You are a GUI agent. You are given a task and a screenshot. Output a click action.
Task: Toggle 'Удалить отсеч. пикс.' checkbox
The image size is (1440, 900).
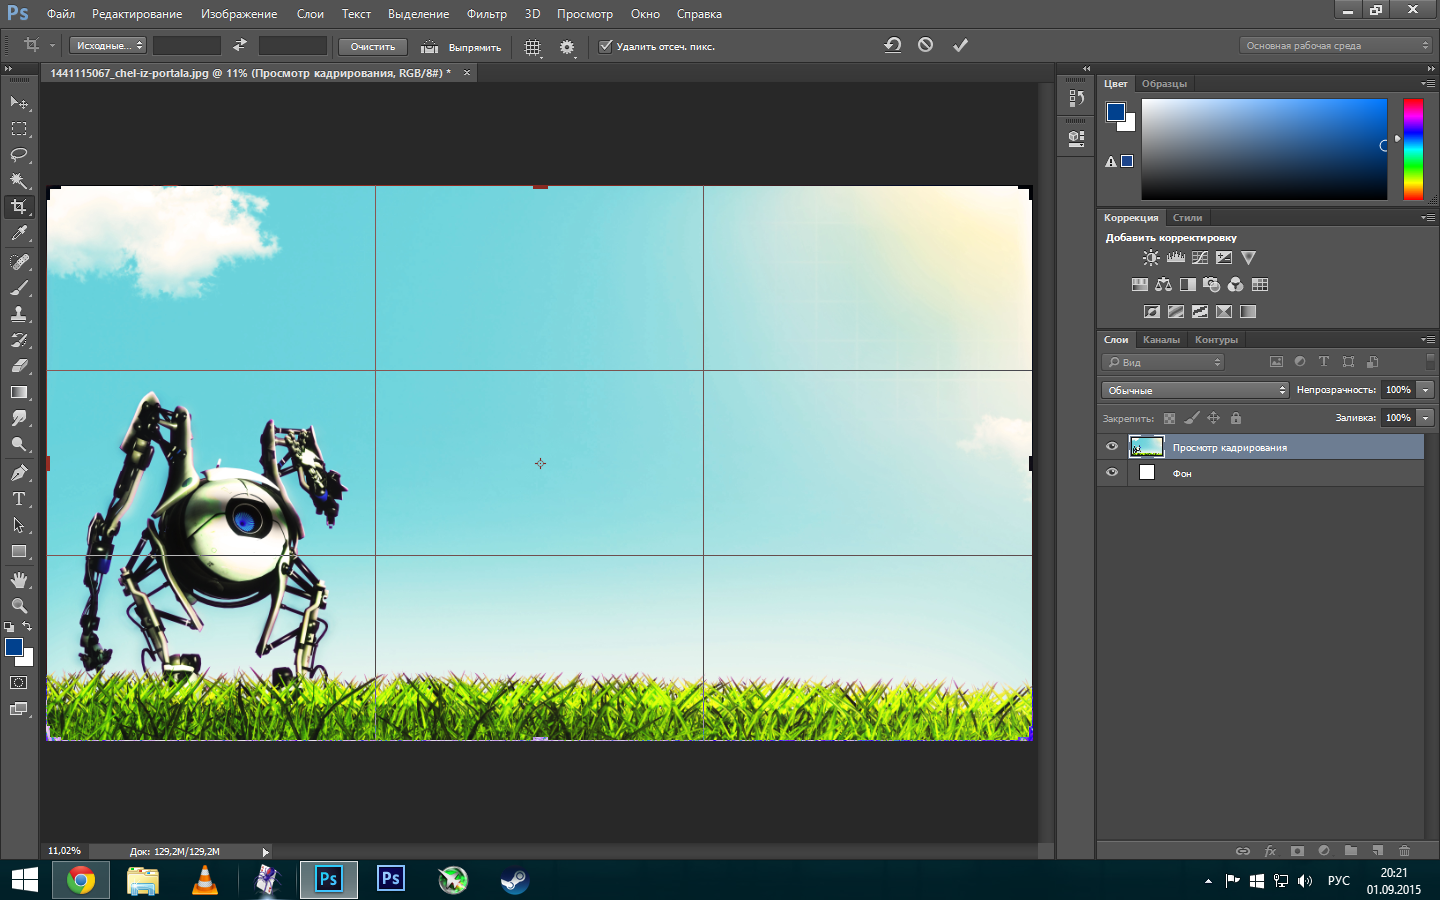click(605, 46)
